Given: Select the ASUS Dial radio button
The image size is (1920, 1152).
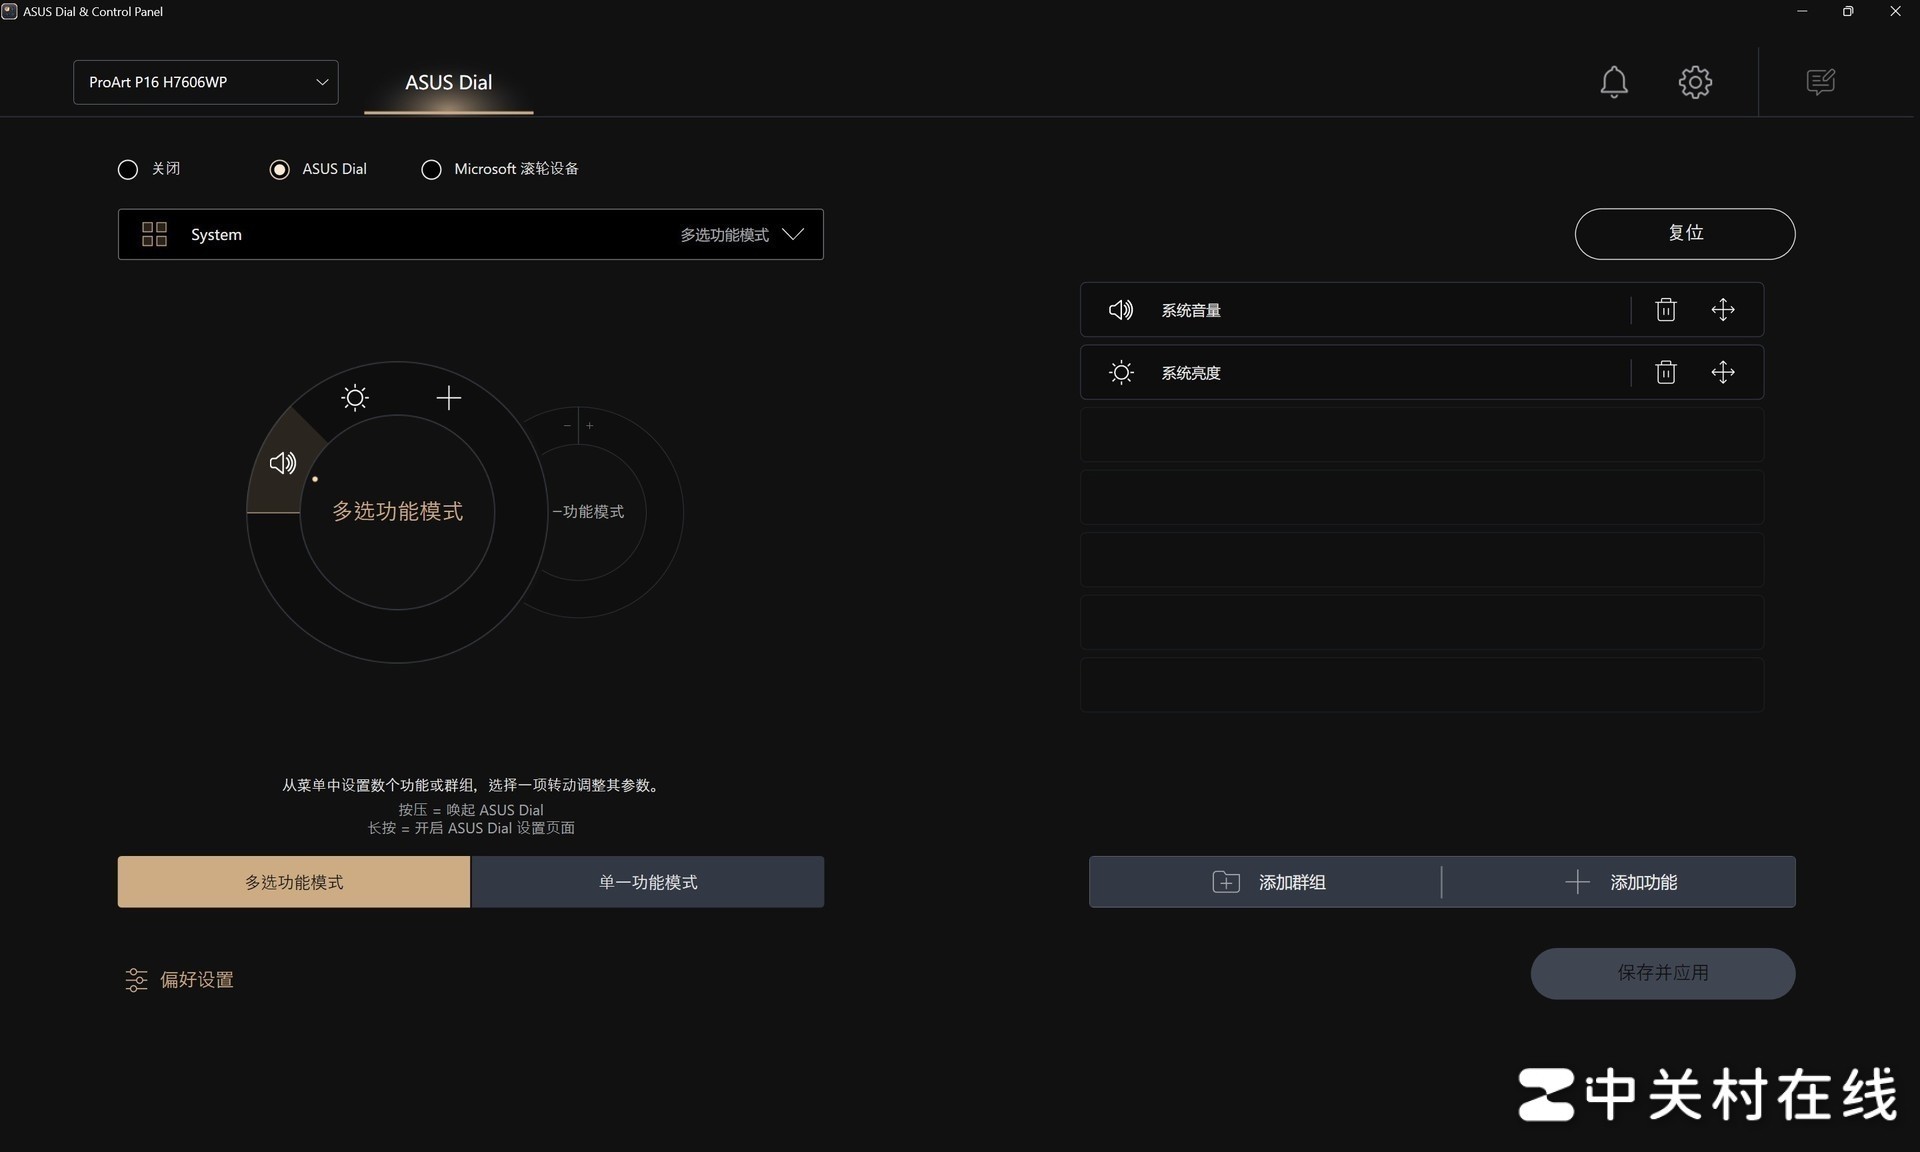Looking at the screenshot, I should 280,169.
